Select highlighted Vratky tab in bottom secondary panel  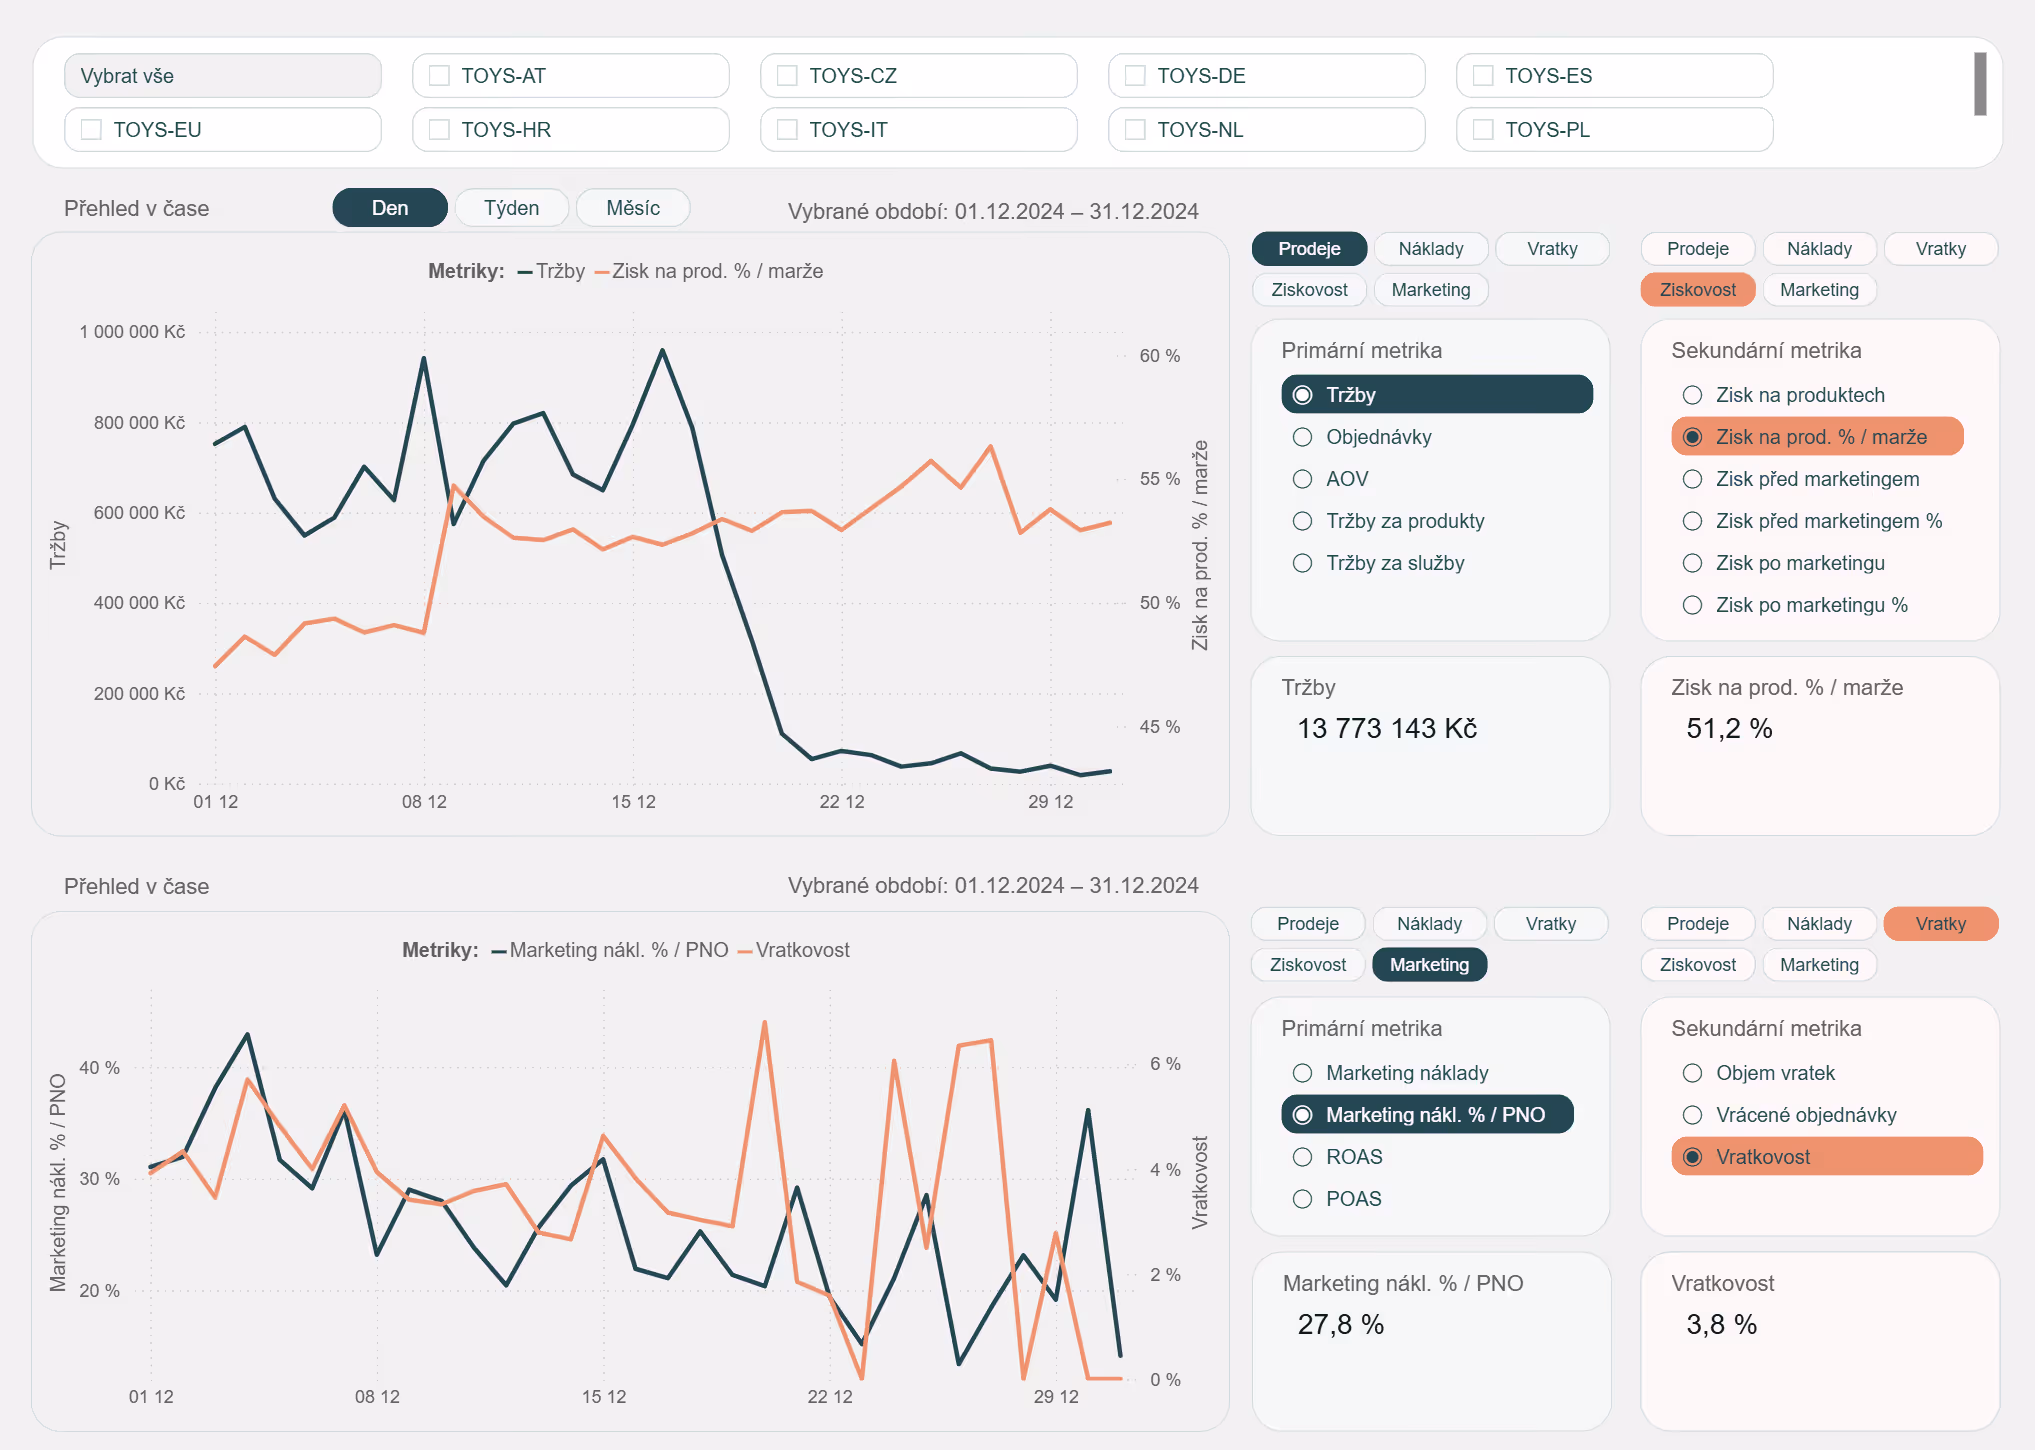point(1941,924)
